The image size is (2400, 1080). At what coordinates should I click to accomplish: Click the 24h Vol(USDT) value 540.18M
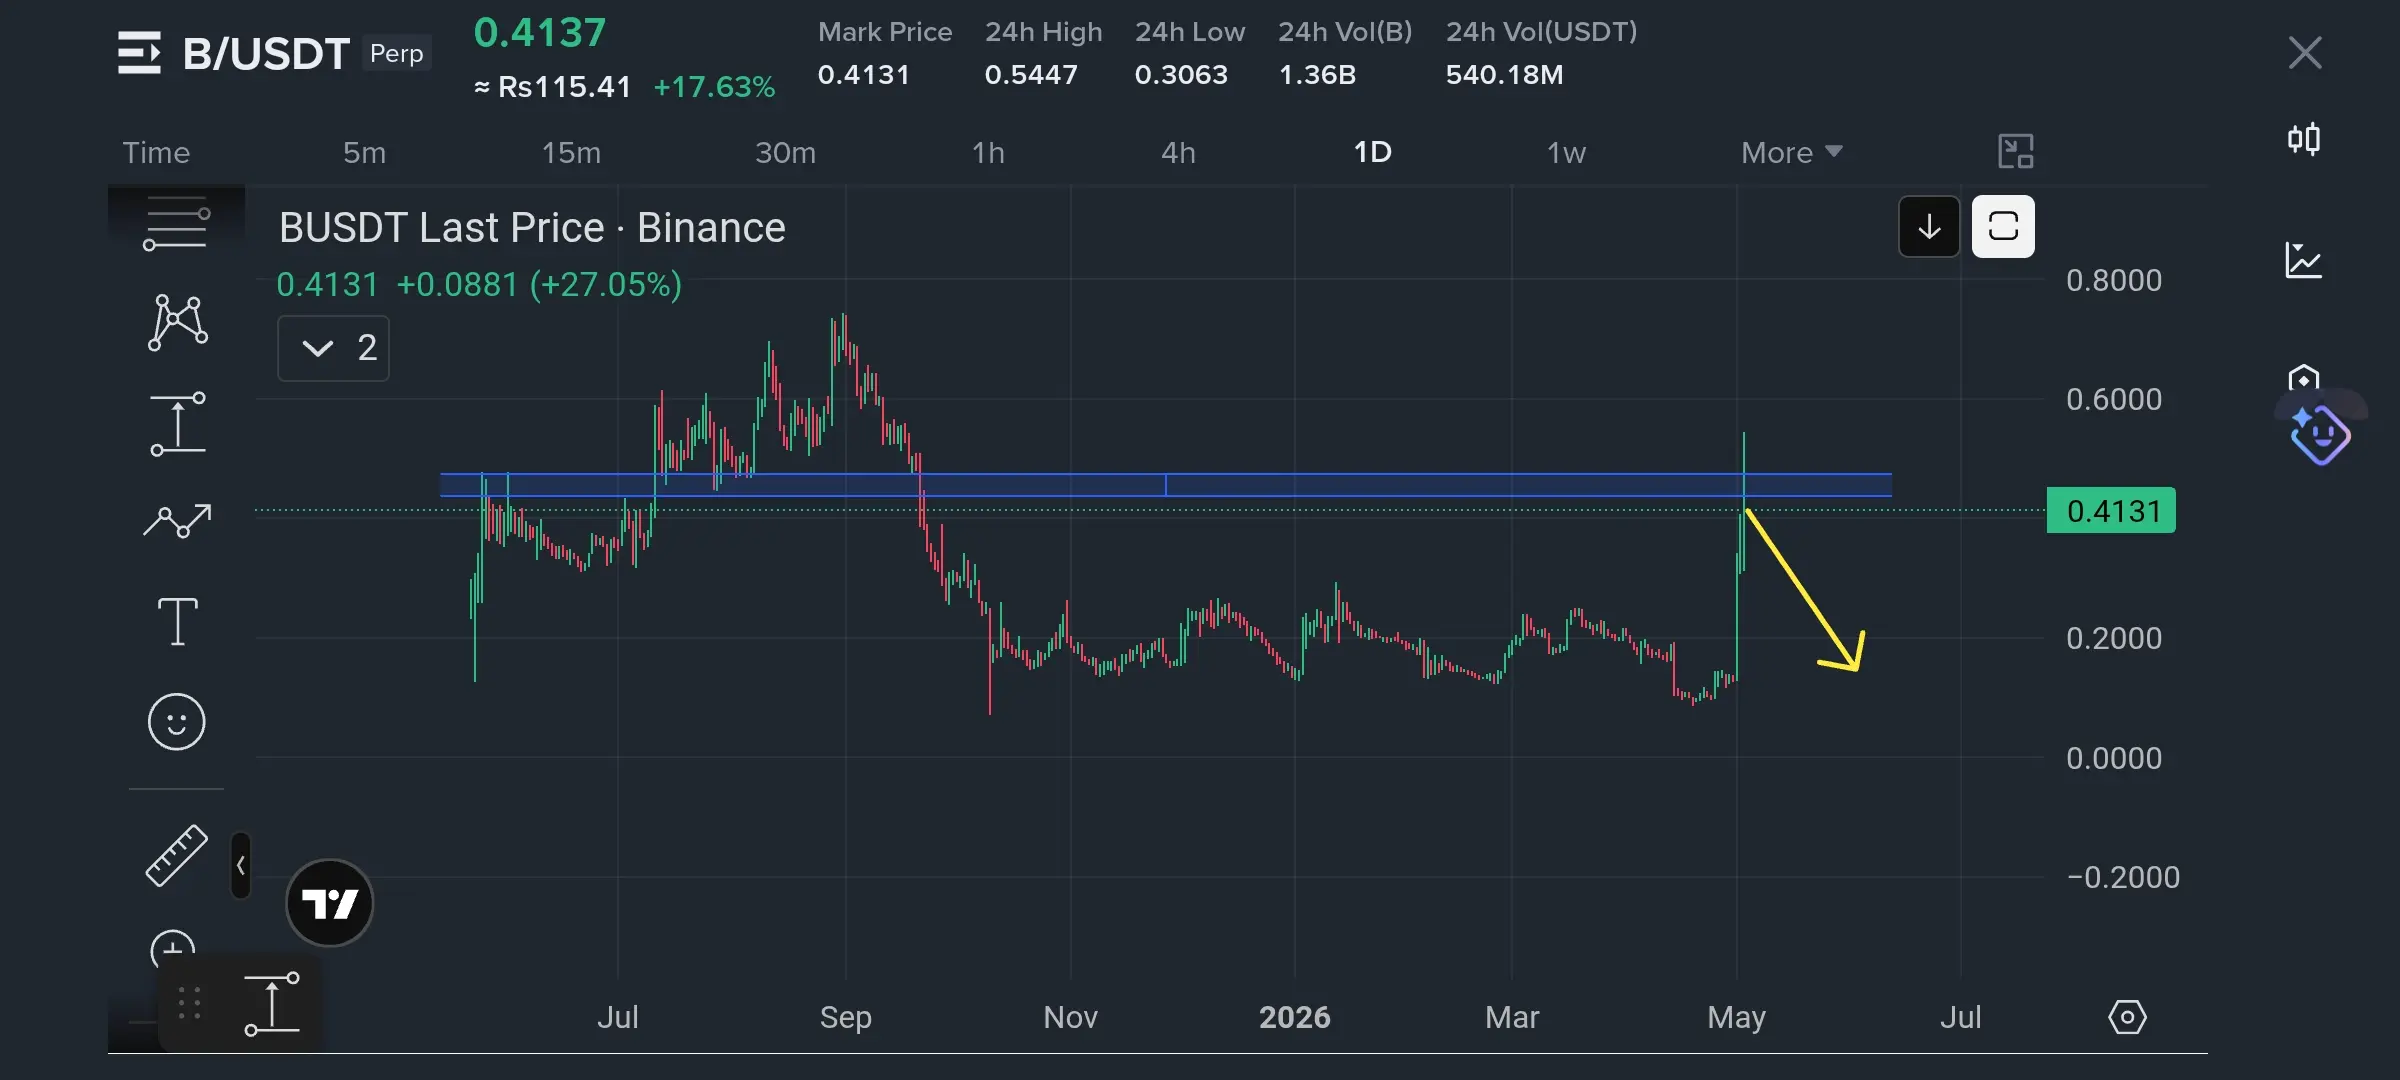pyautogui.click(x=1504, y=75)
